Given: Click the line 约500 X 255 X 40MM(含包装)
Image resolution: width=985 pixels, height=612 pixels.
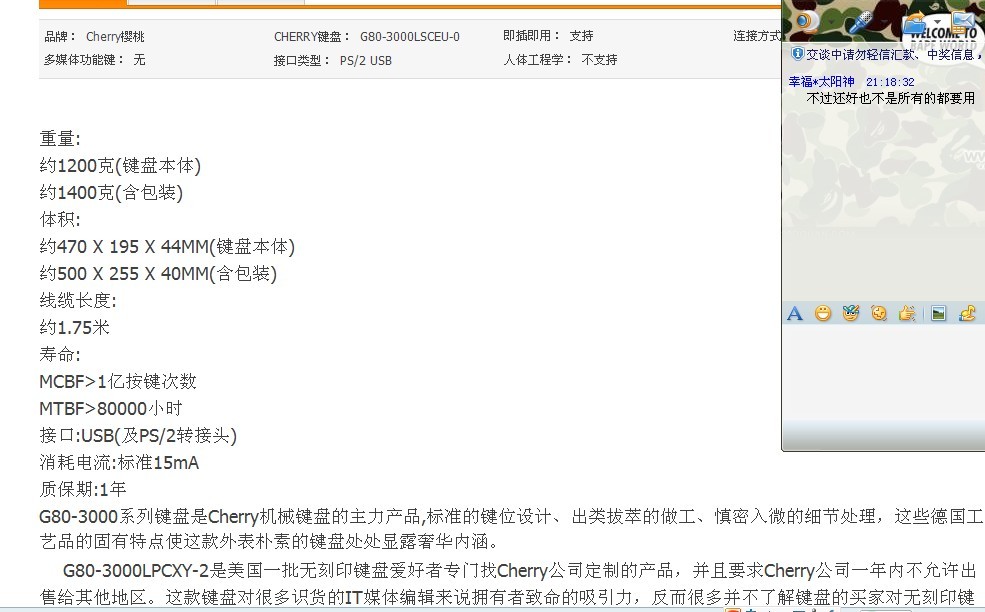Looking at the screenshot, I should pyautogui.click(x=158, y=273).
